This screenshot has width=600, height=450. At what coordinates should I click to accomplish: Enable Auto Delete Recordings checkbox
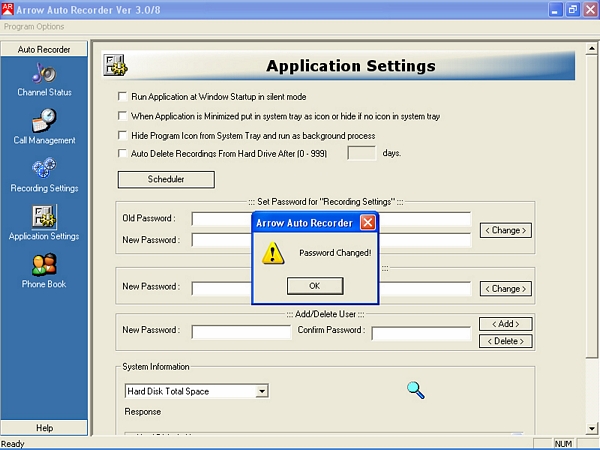pyautogui.click(x=122, y=153)
